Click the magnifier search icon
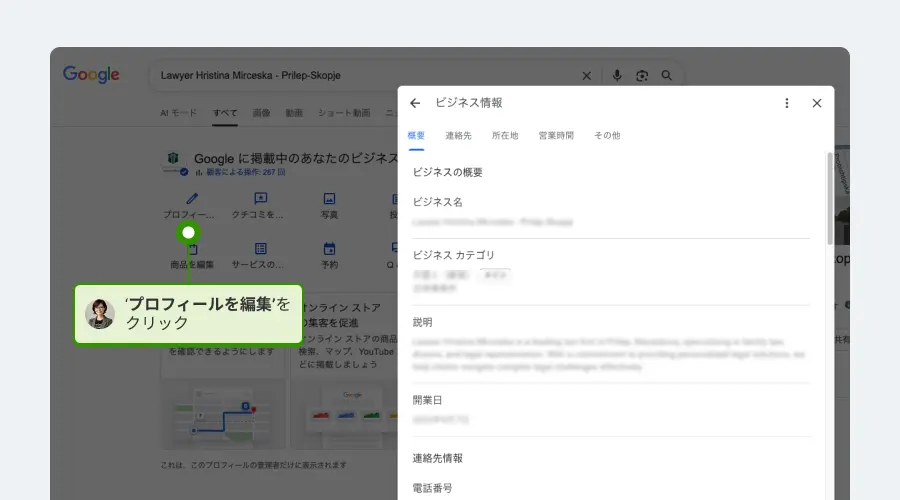Image resolution: width=900 pixels, height=500 pixels. [x=667, y=75]
